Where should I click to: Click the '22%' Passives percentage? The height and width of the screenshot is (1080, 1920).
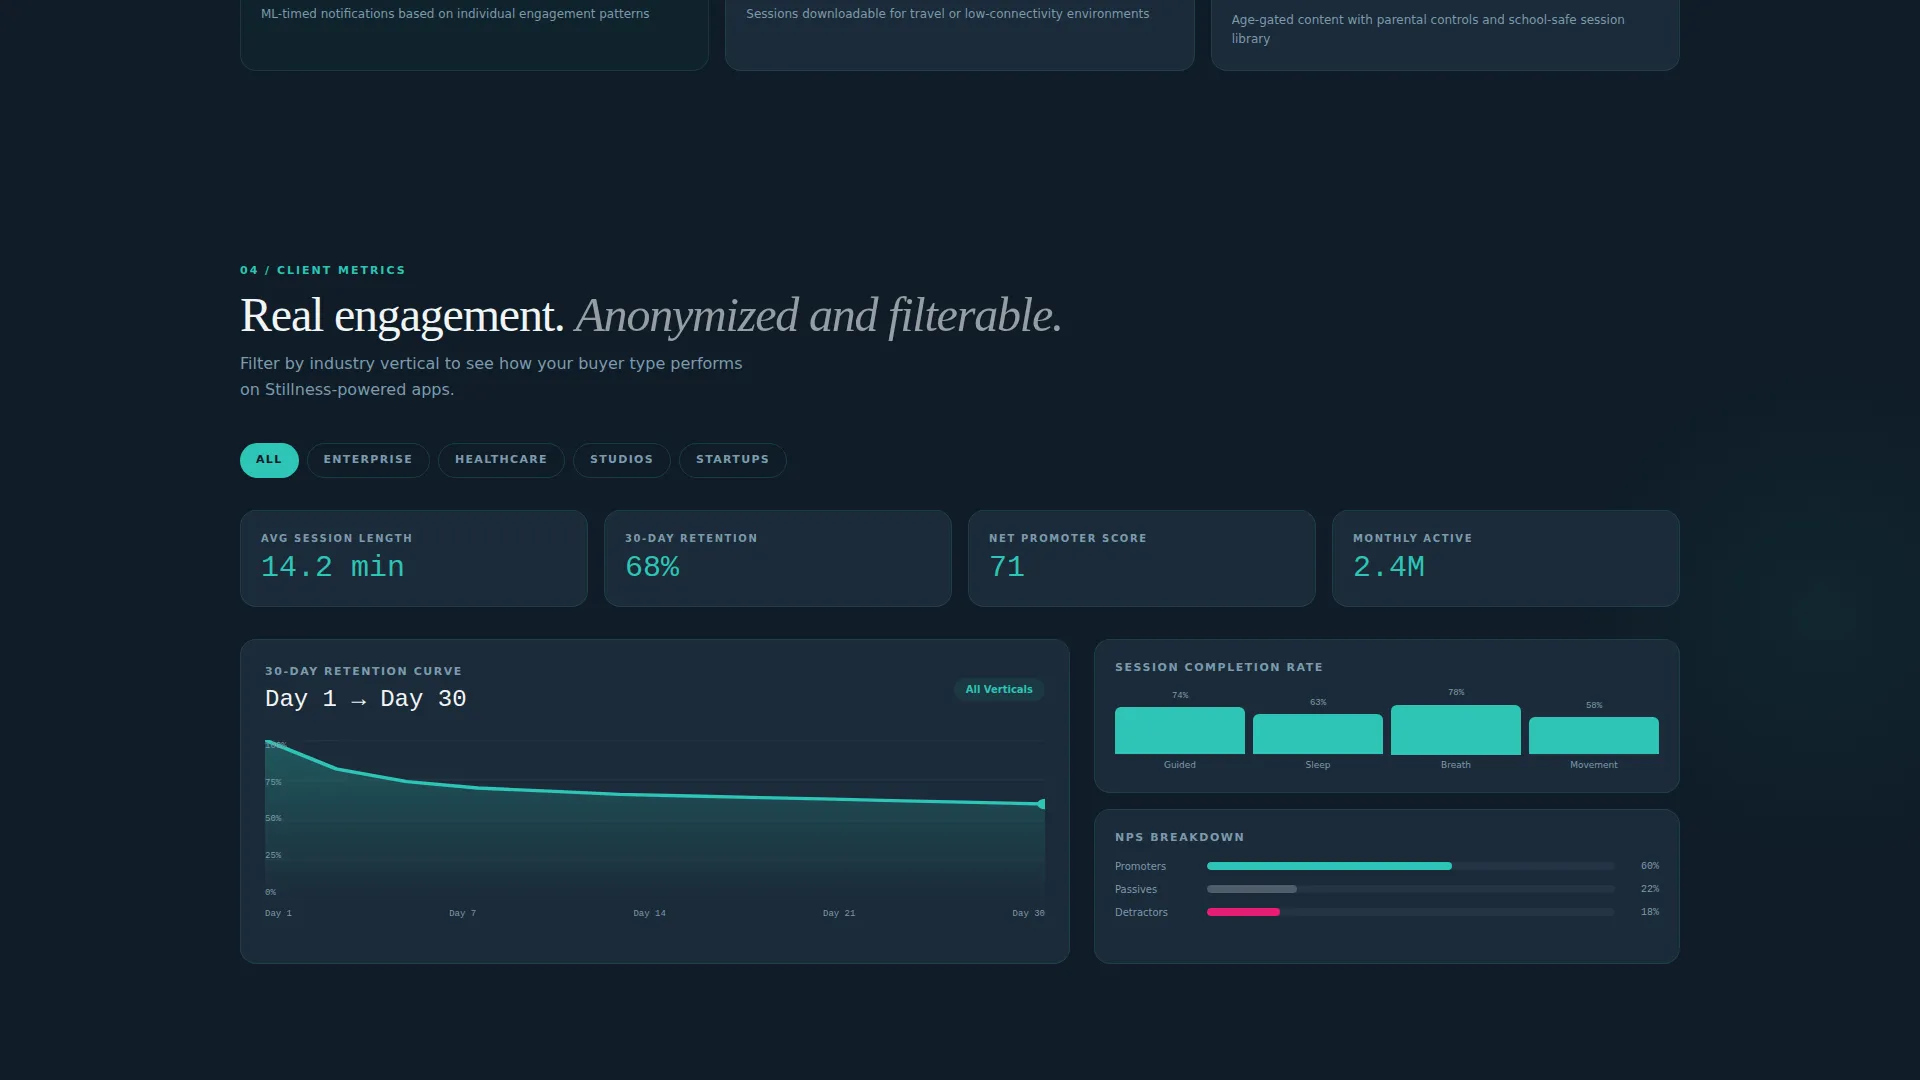[1649, 889]
